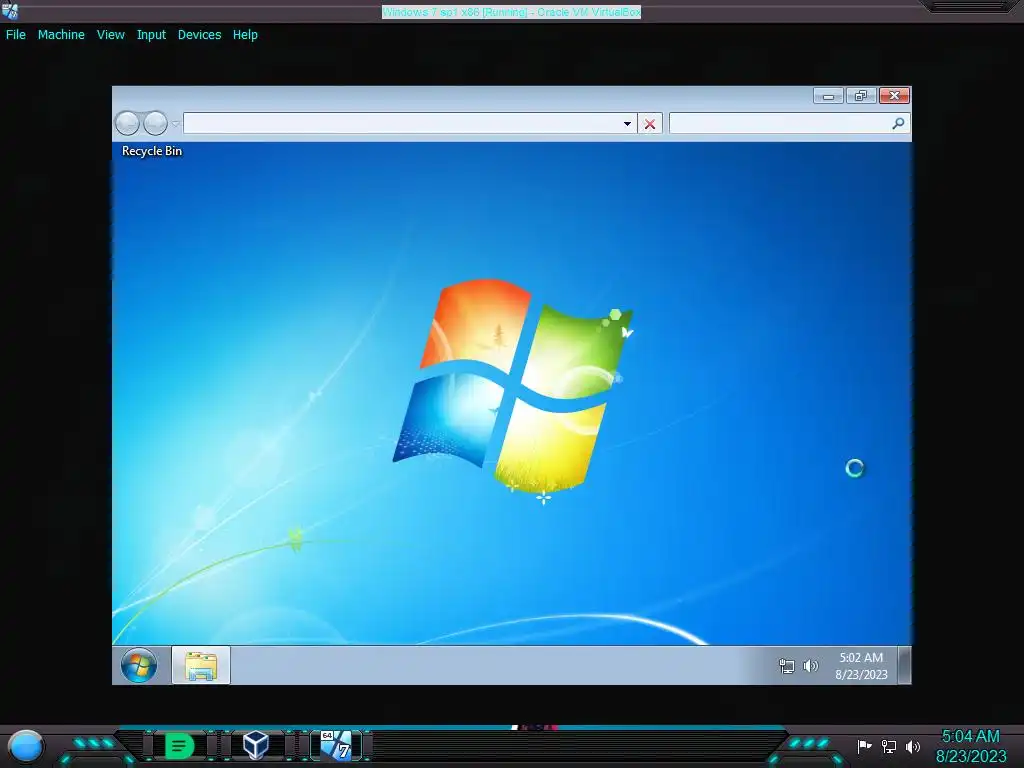Click the host clock showing 5:04 AM

click(x=970, y=746)
